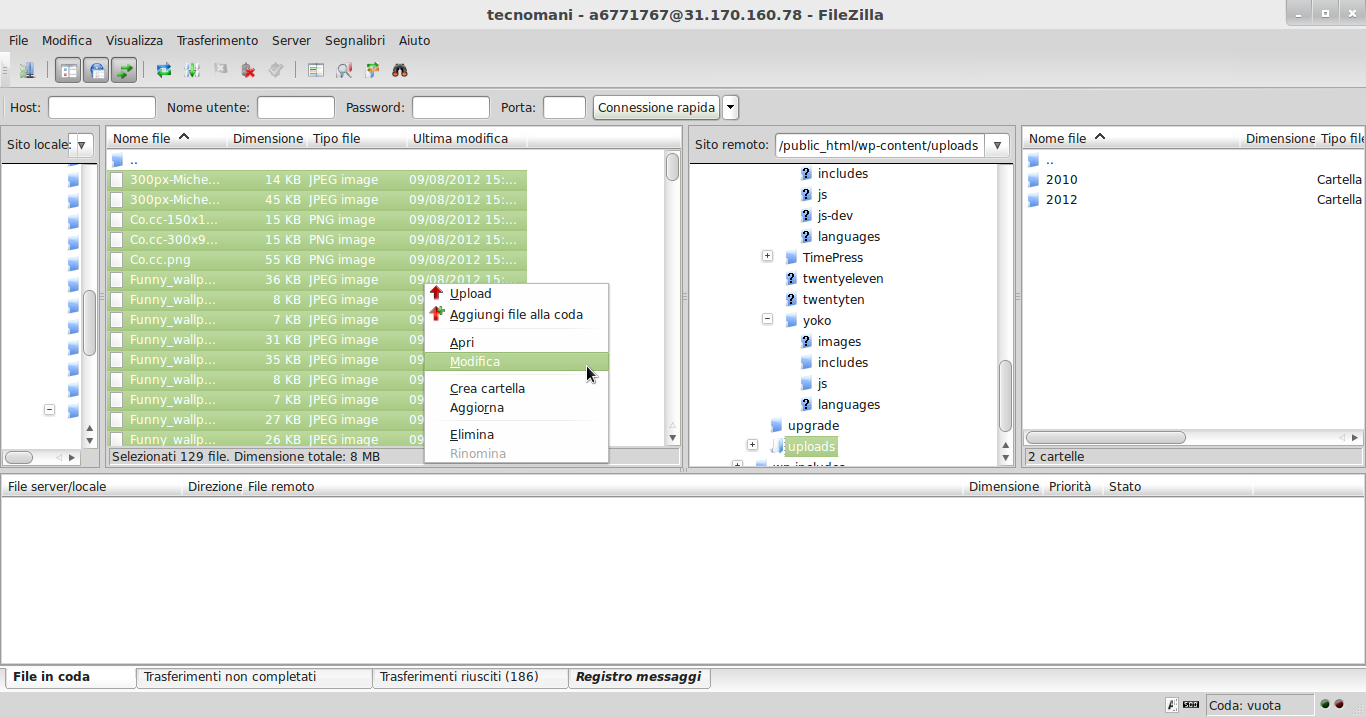The height and width of the screenshot is (717, 1366).
Task: Toggle synchronized browsing toolbar icon
Action: [x=372, y=70]
